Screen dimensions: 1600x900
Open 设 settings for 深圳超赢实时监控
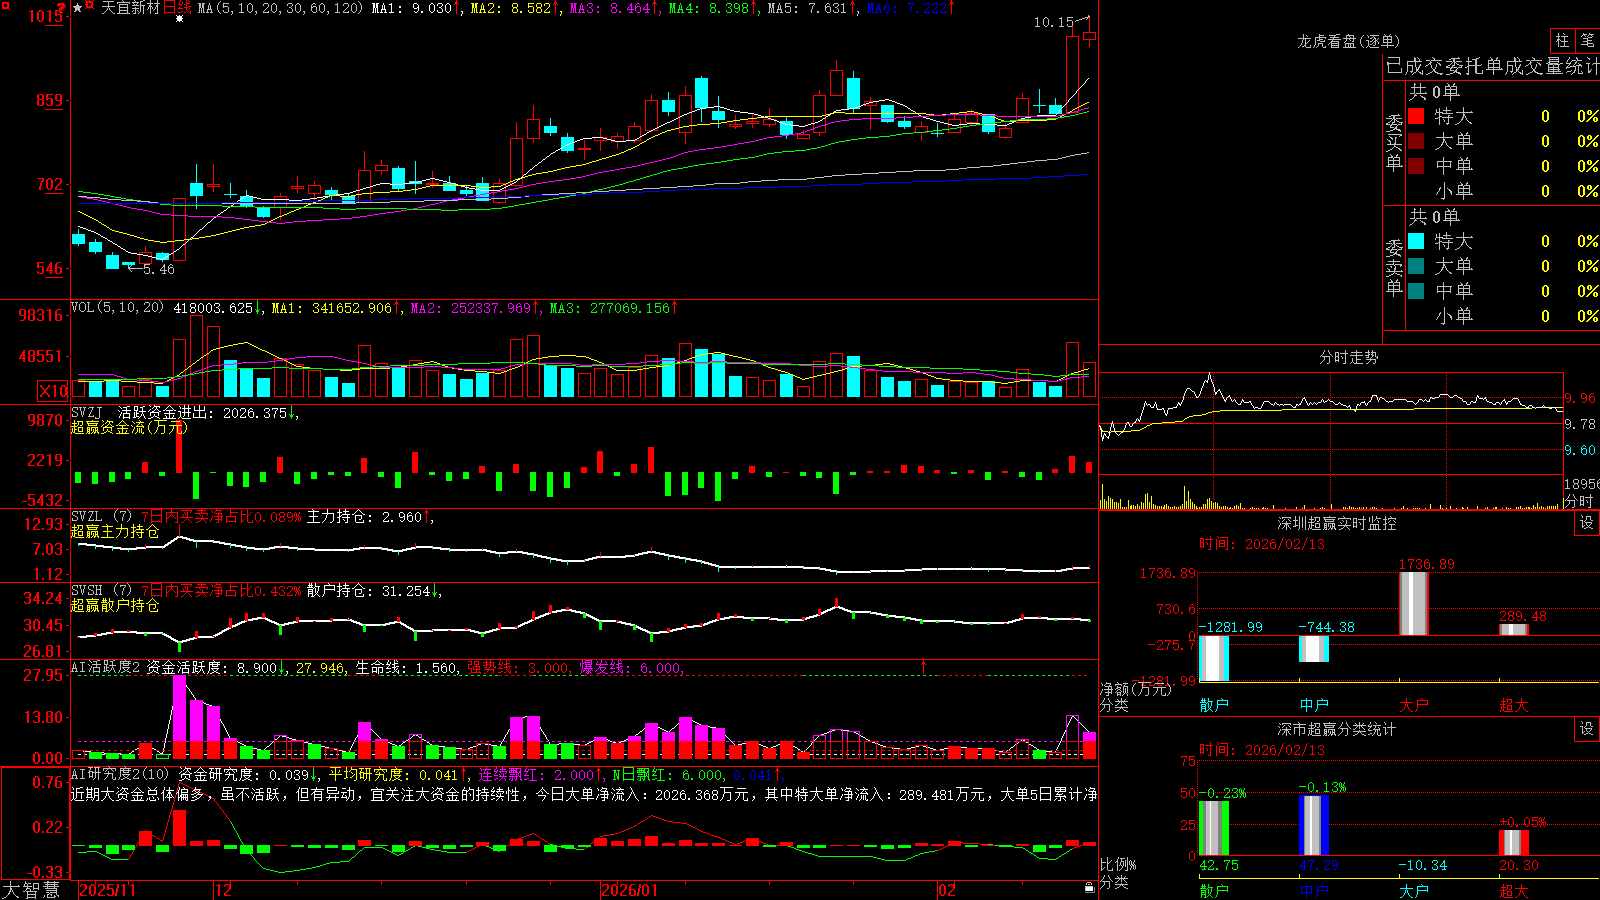1587,523
